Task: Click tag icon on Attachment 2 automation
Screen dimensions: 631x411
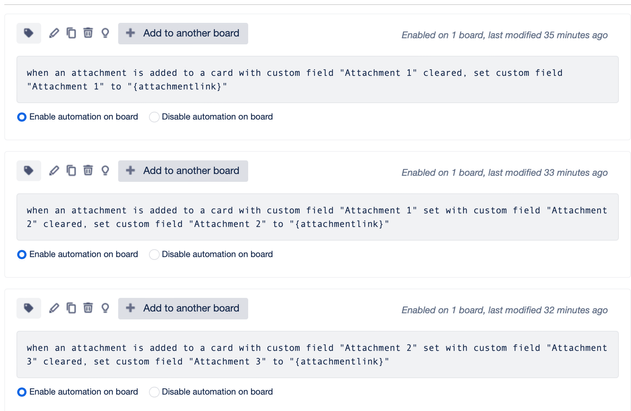Action: tap(29, 171)
